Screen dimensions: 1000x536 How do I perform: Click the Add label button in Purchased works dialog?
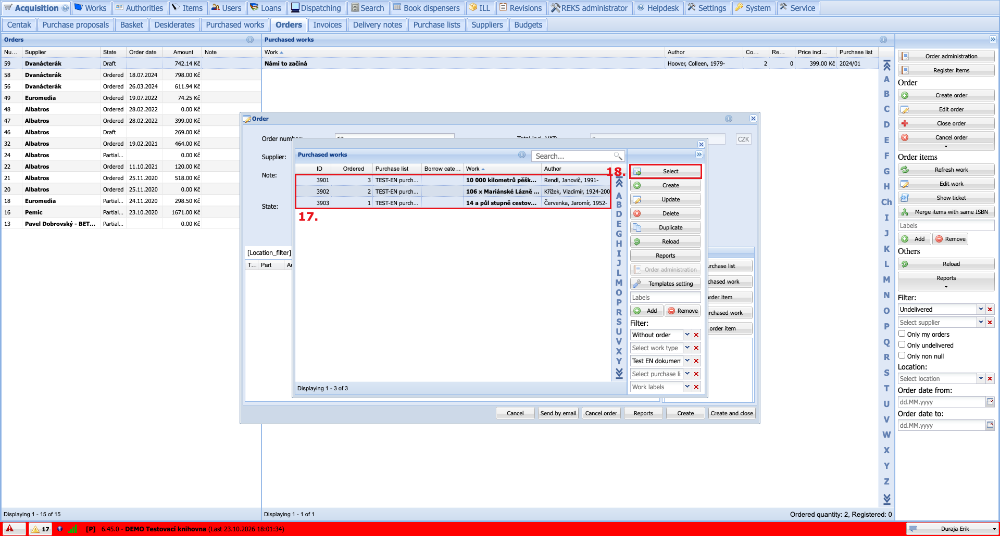click(x=646, y=311)
